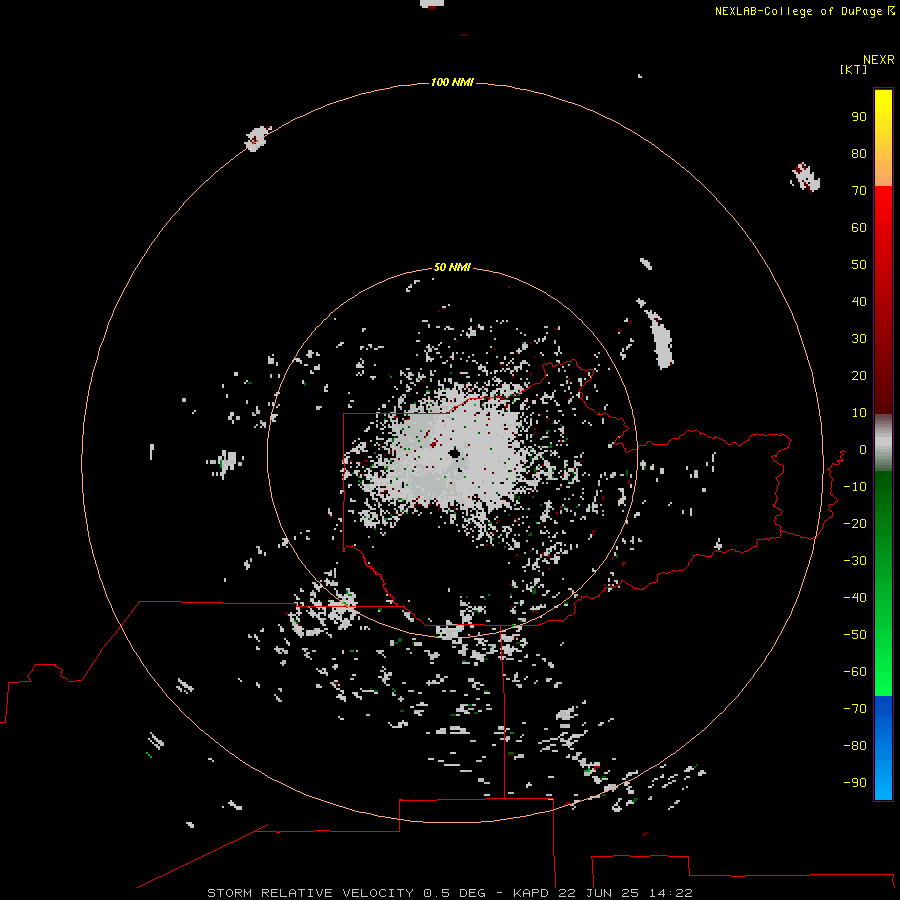Pick the bright red band of the velocity scale
This screenshot has width=900, height=900.
click(883, 300)
